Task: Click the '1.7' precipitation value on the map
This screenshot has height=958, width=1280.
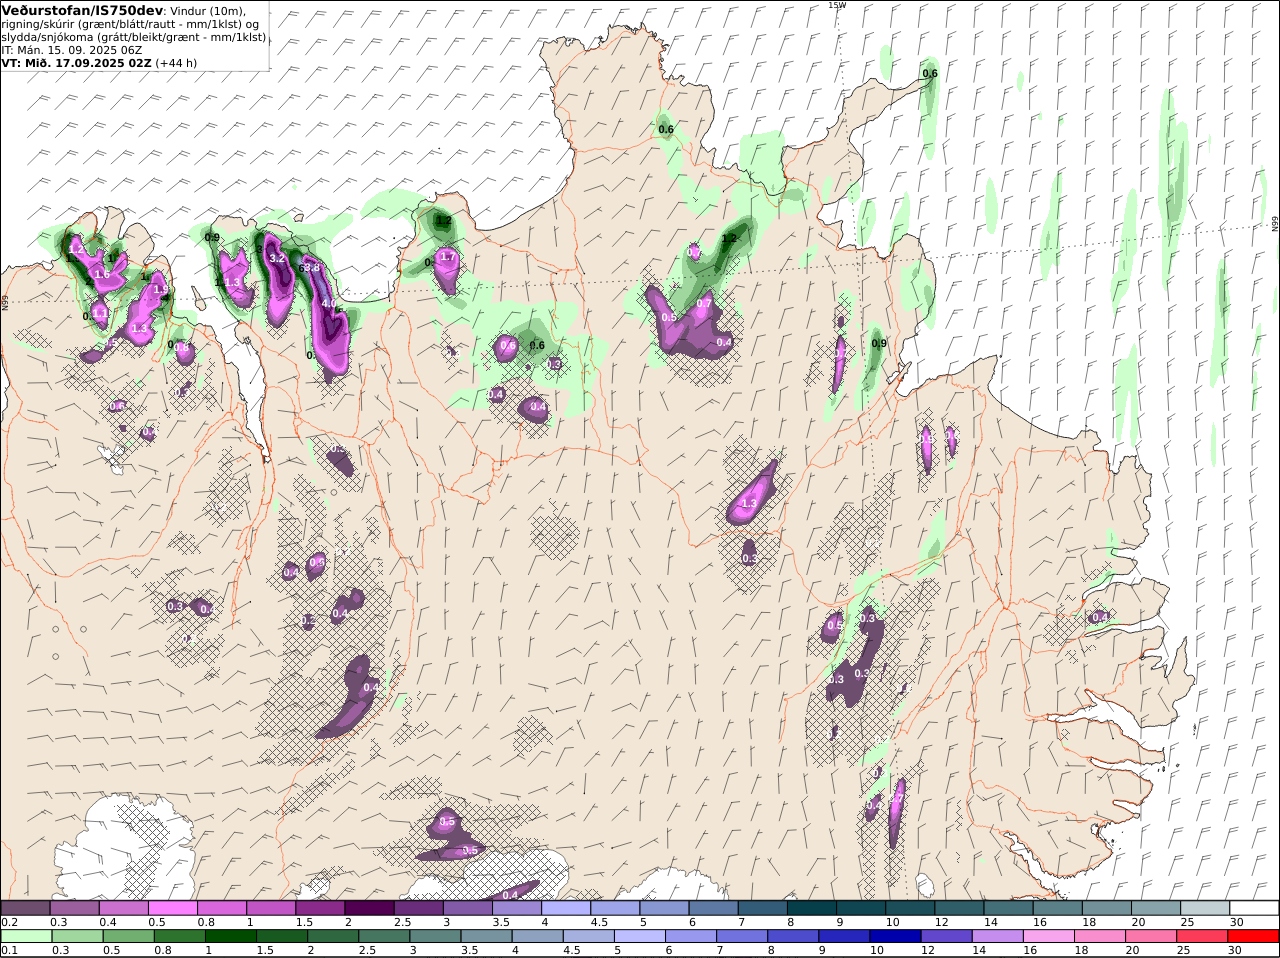Action: pyautogui.click(x=448, y=257)
